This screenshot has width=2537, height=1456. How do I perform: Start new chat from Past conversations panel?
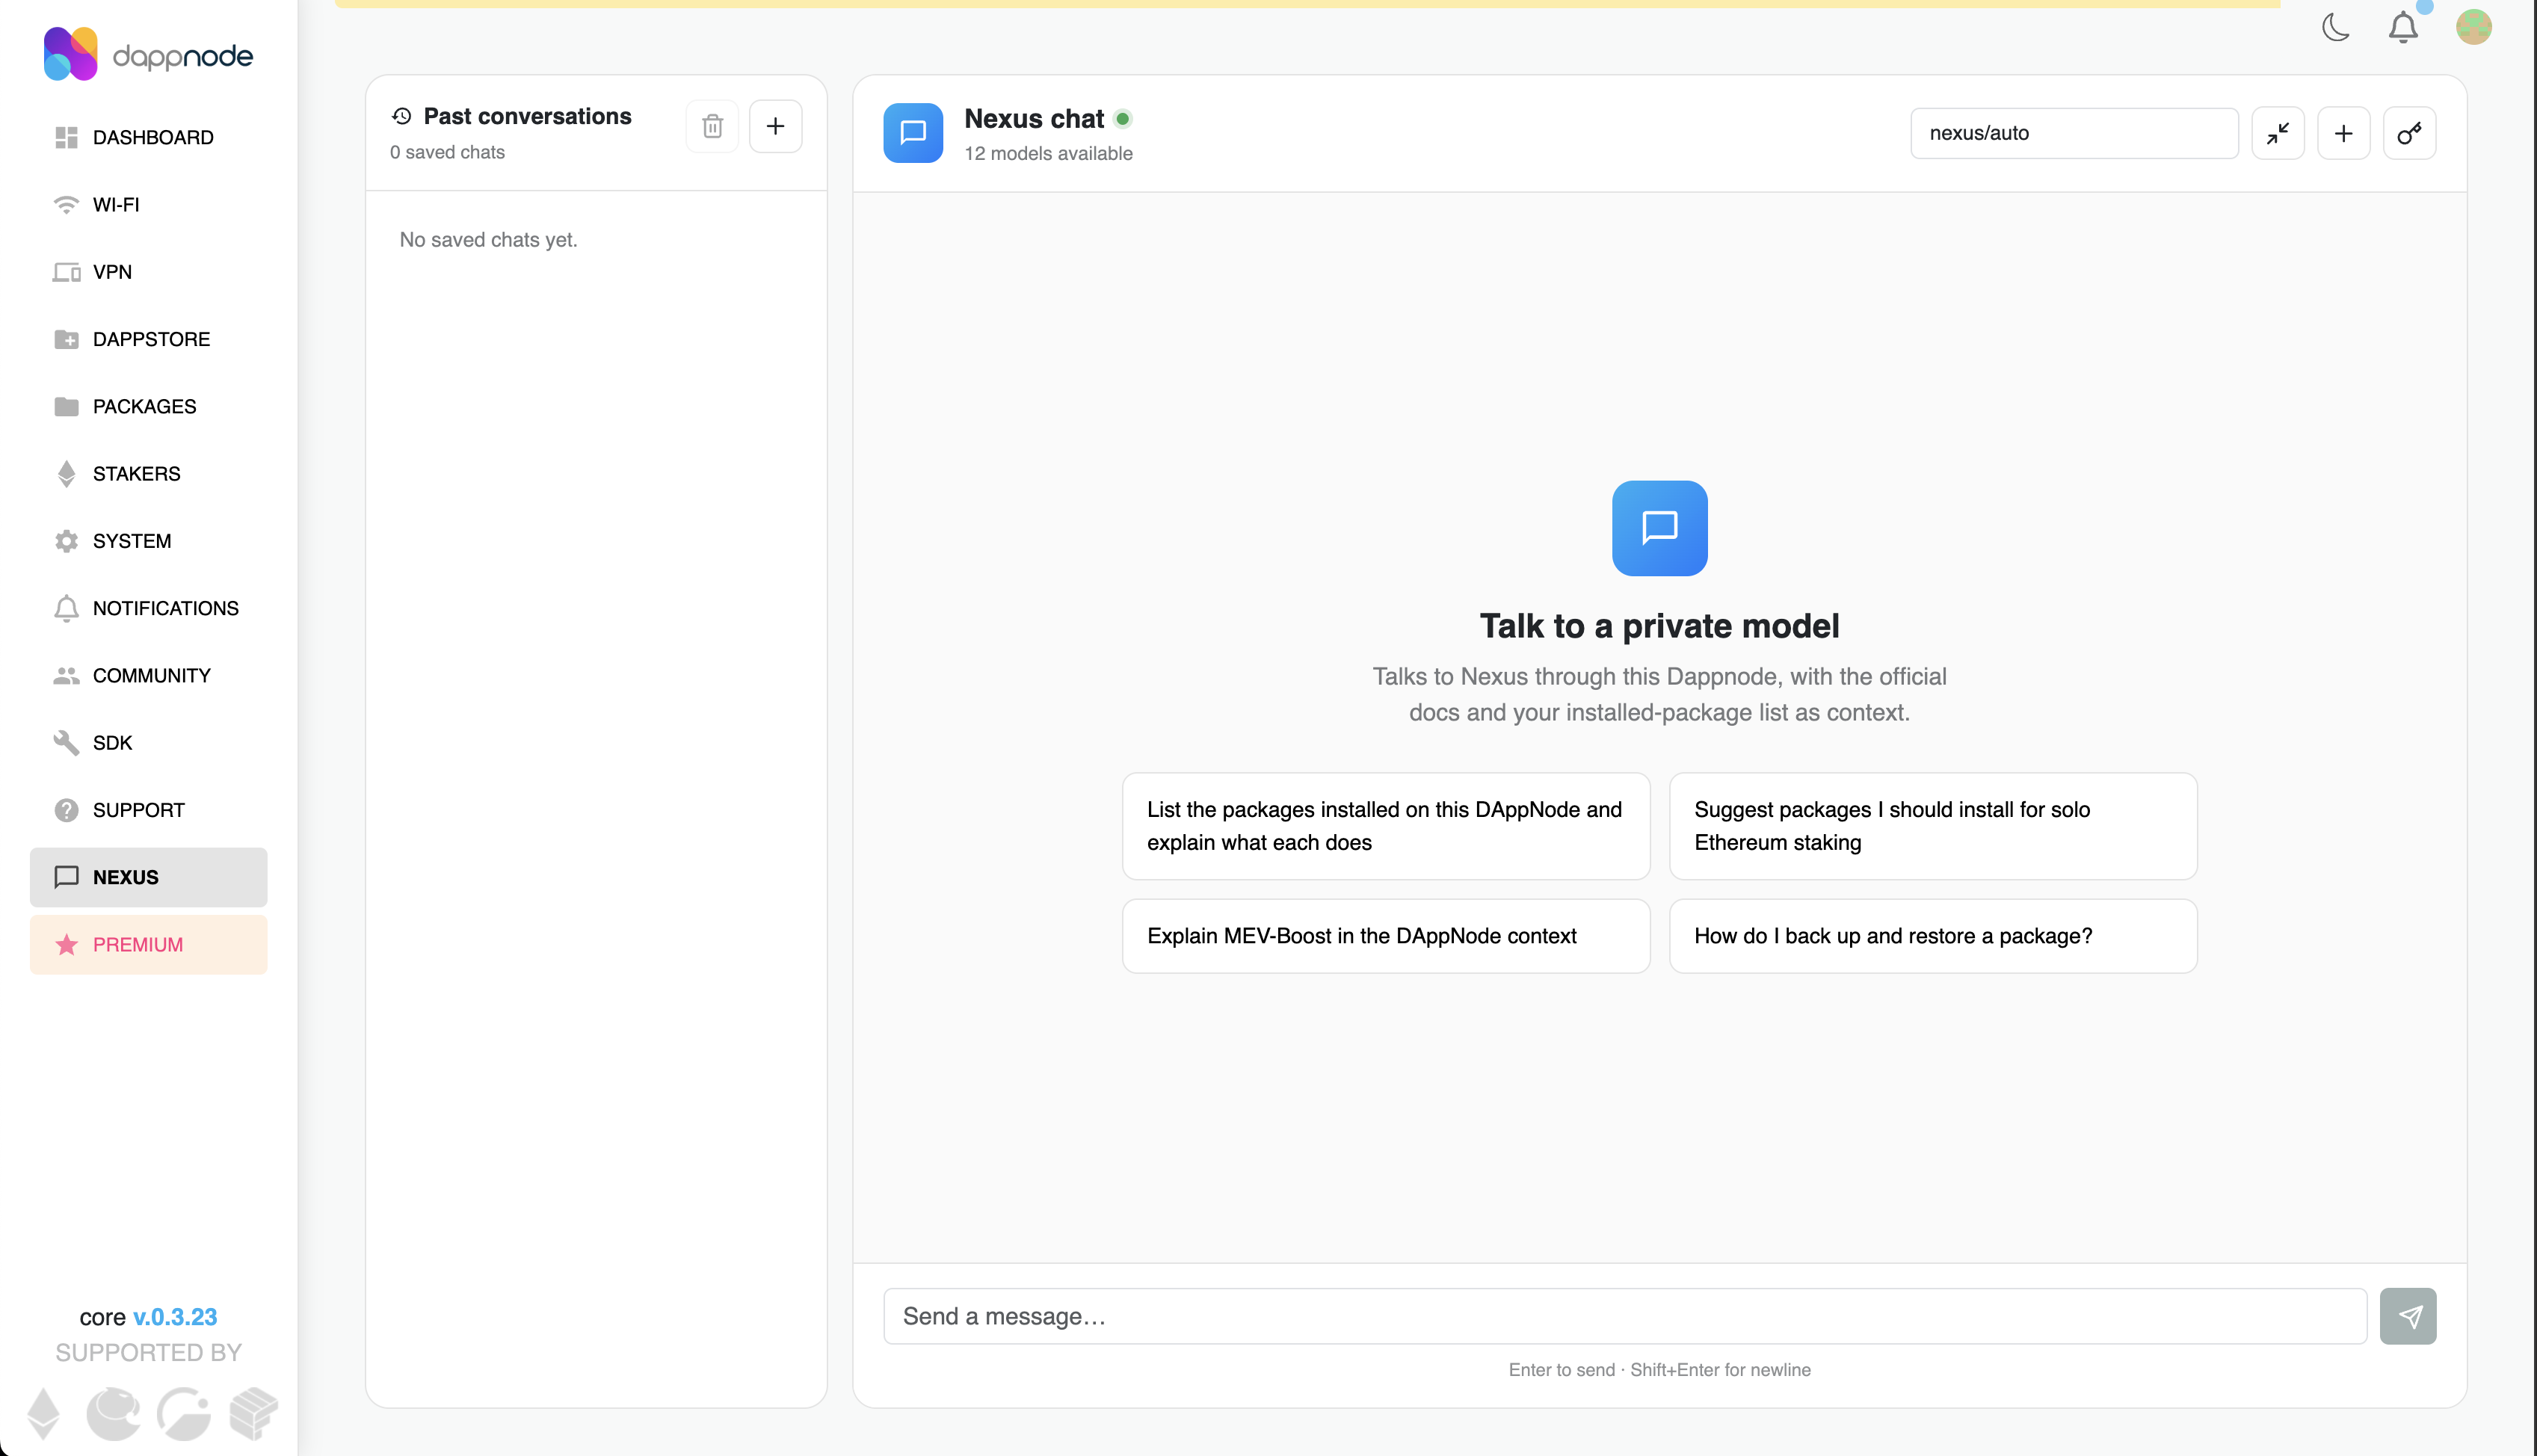coord(775,126)
